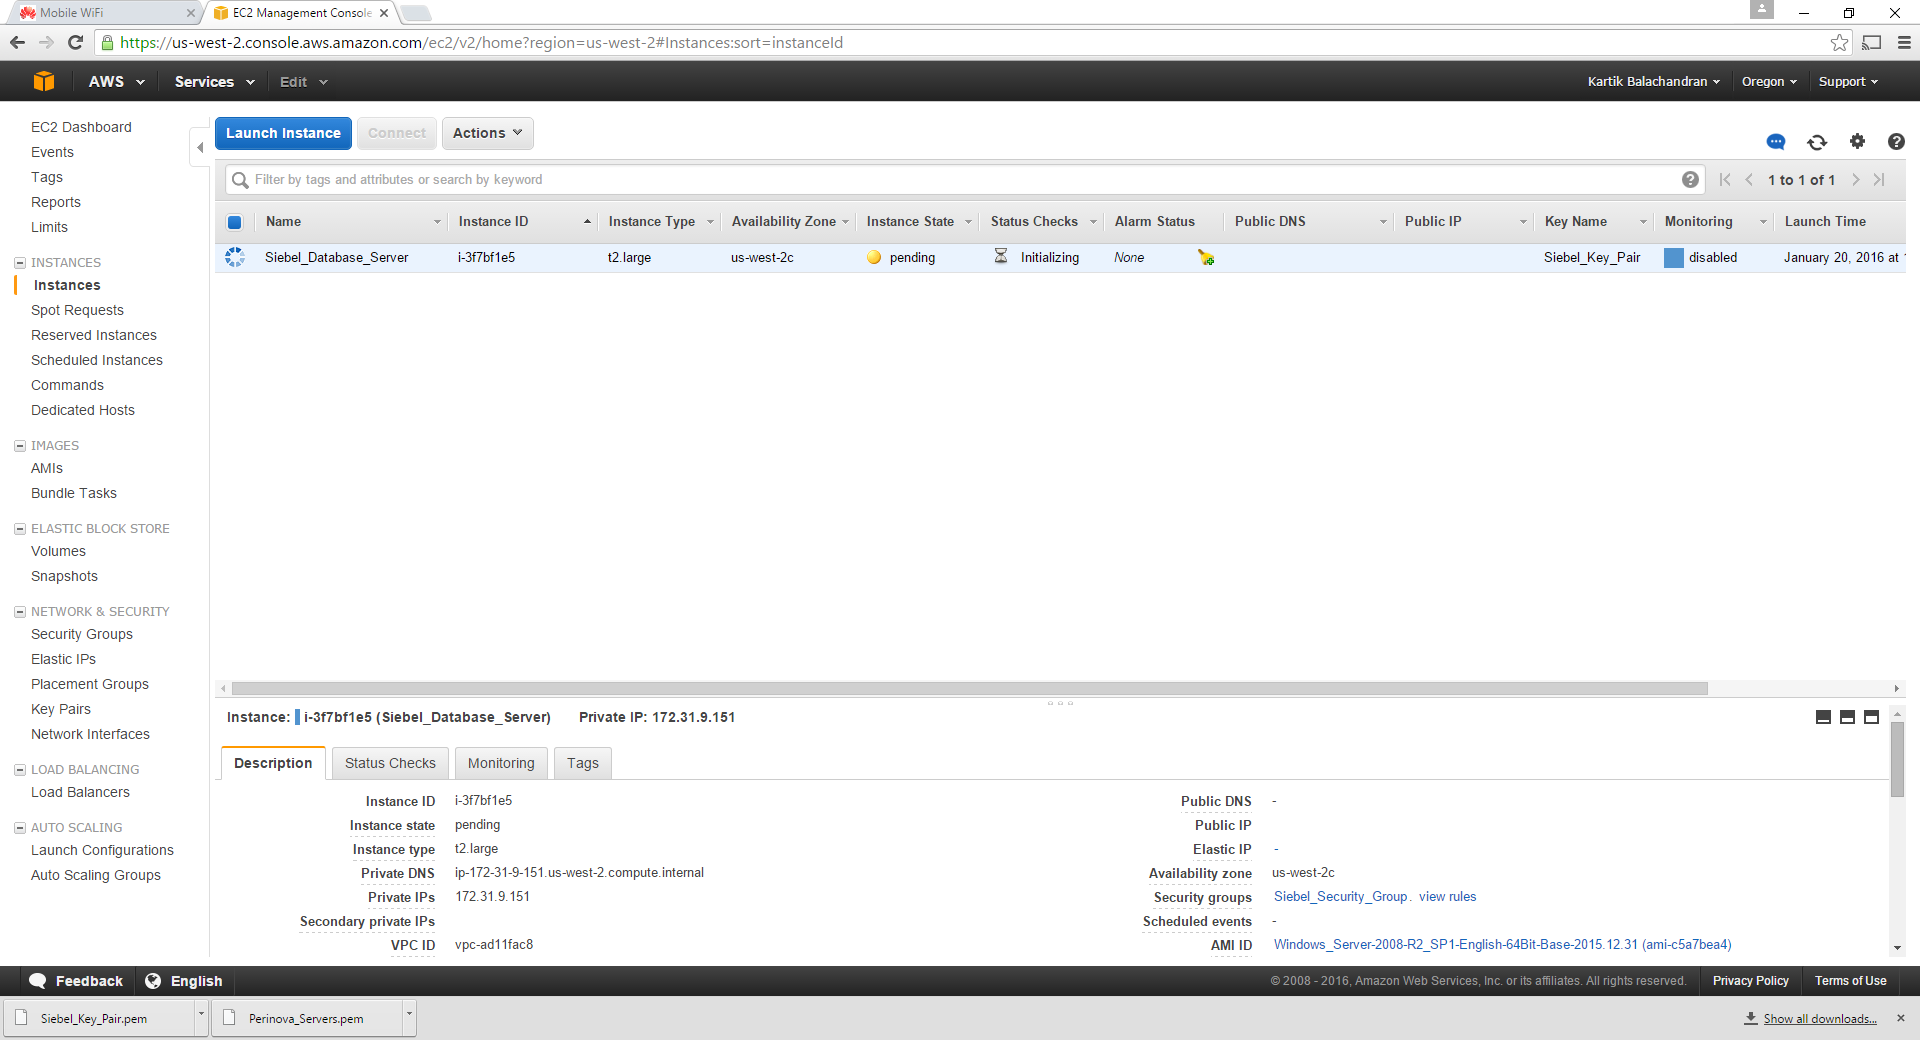
Task: Go to first page of results
Action: click(1725, 180)
